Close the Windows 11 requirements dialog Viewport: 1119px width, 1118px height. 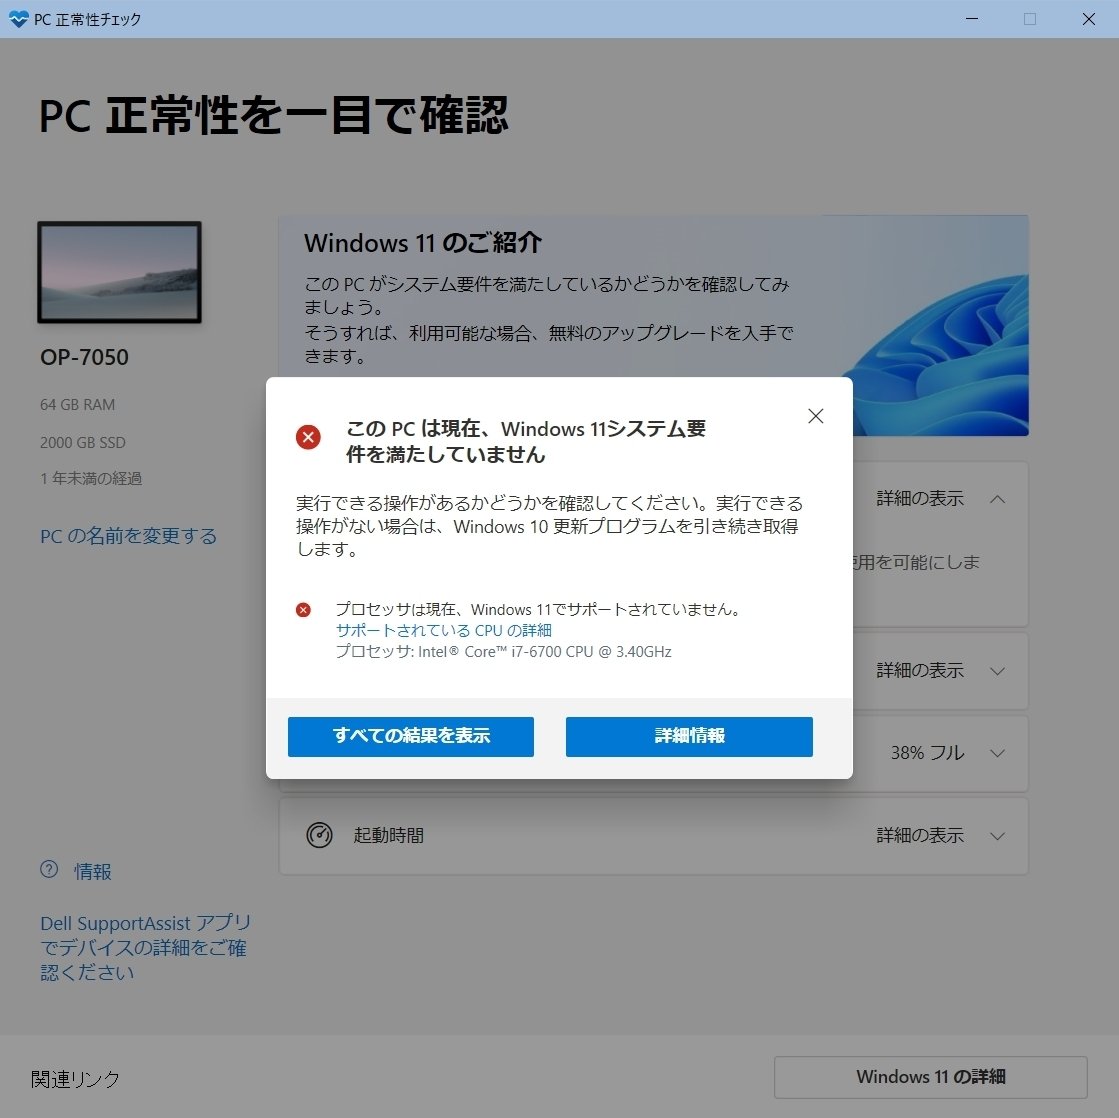(x=816, y=416)
